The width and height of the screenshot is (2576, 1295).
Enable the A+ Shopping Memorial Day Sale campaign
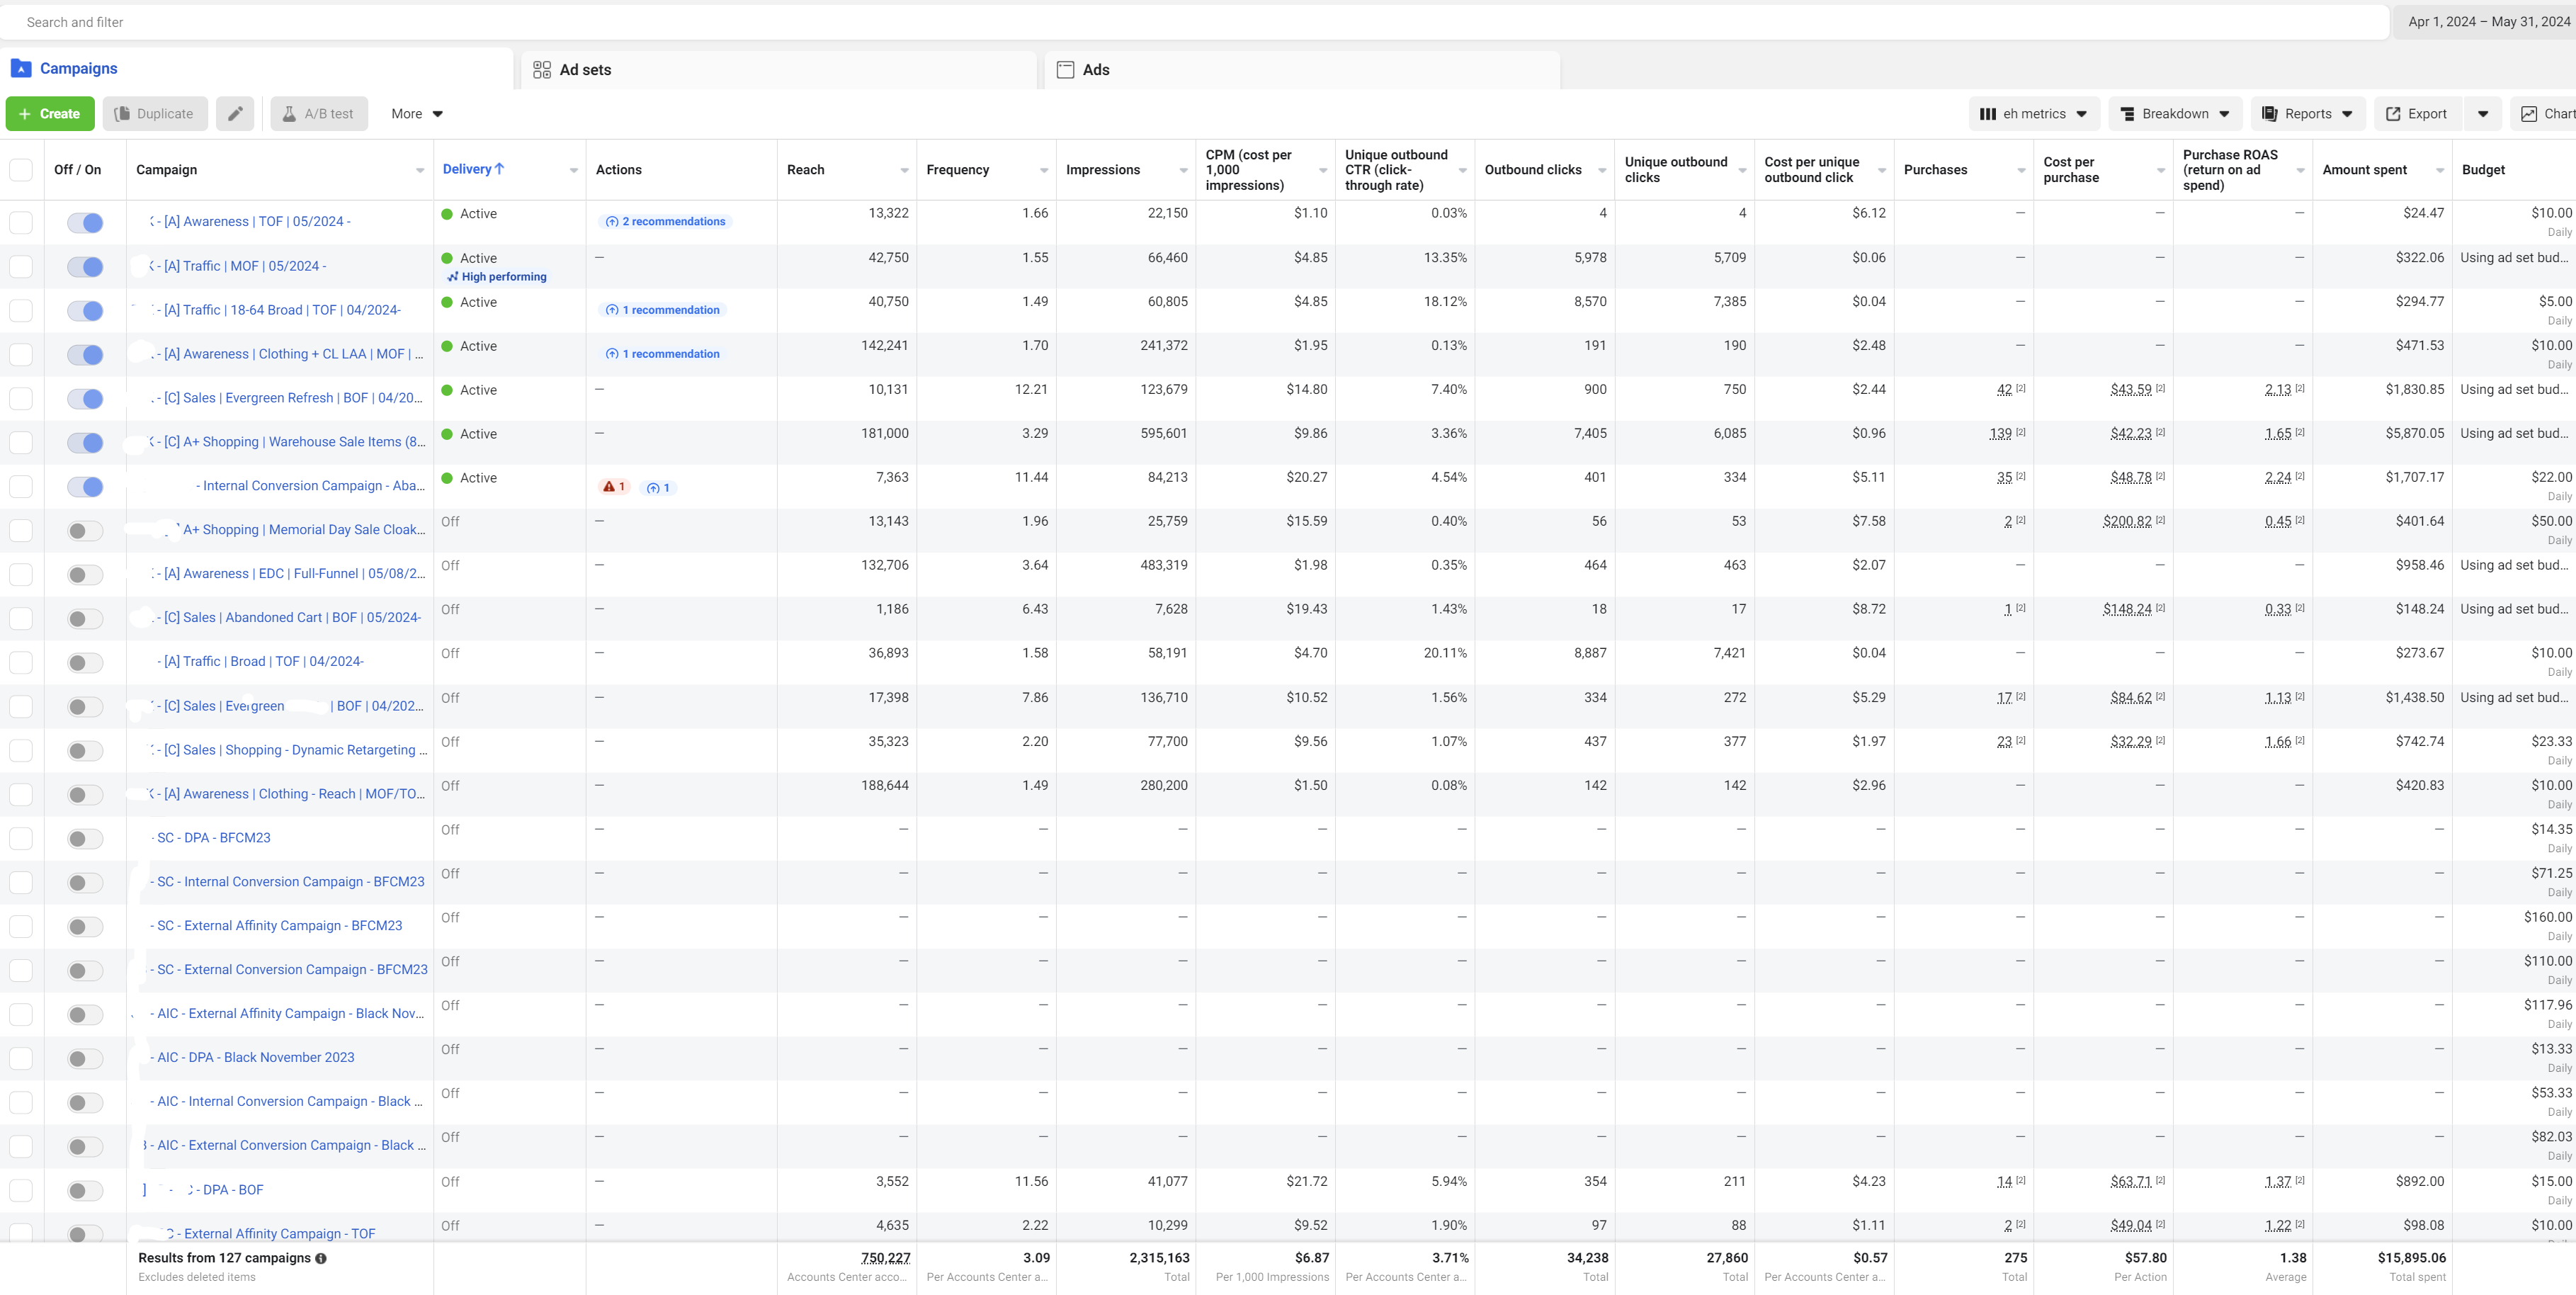85,531
